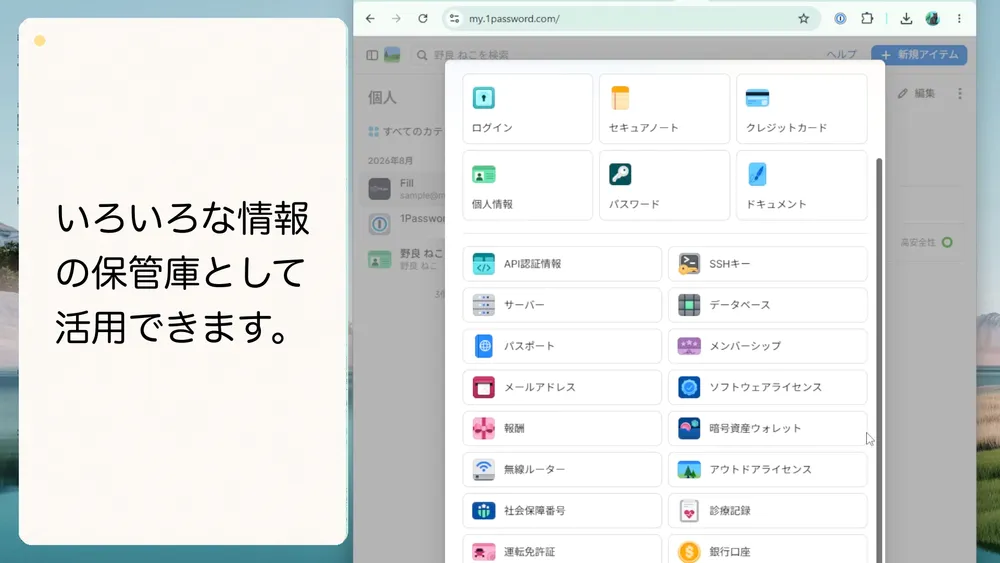Select the Fill item in the list
This screenshot has height=563, width=1000.
(404, 189)
